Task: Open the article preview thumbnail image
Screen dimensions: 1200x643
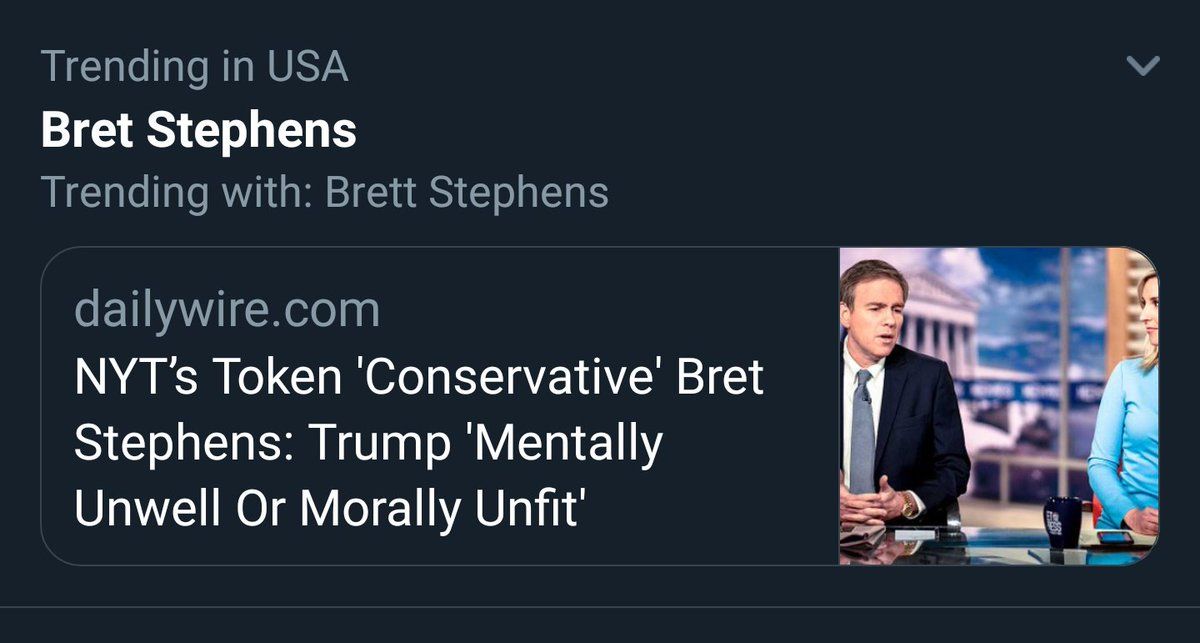Action: point(998,406)
